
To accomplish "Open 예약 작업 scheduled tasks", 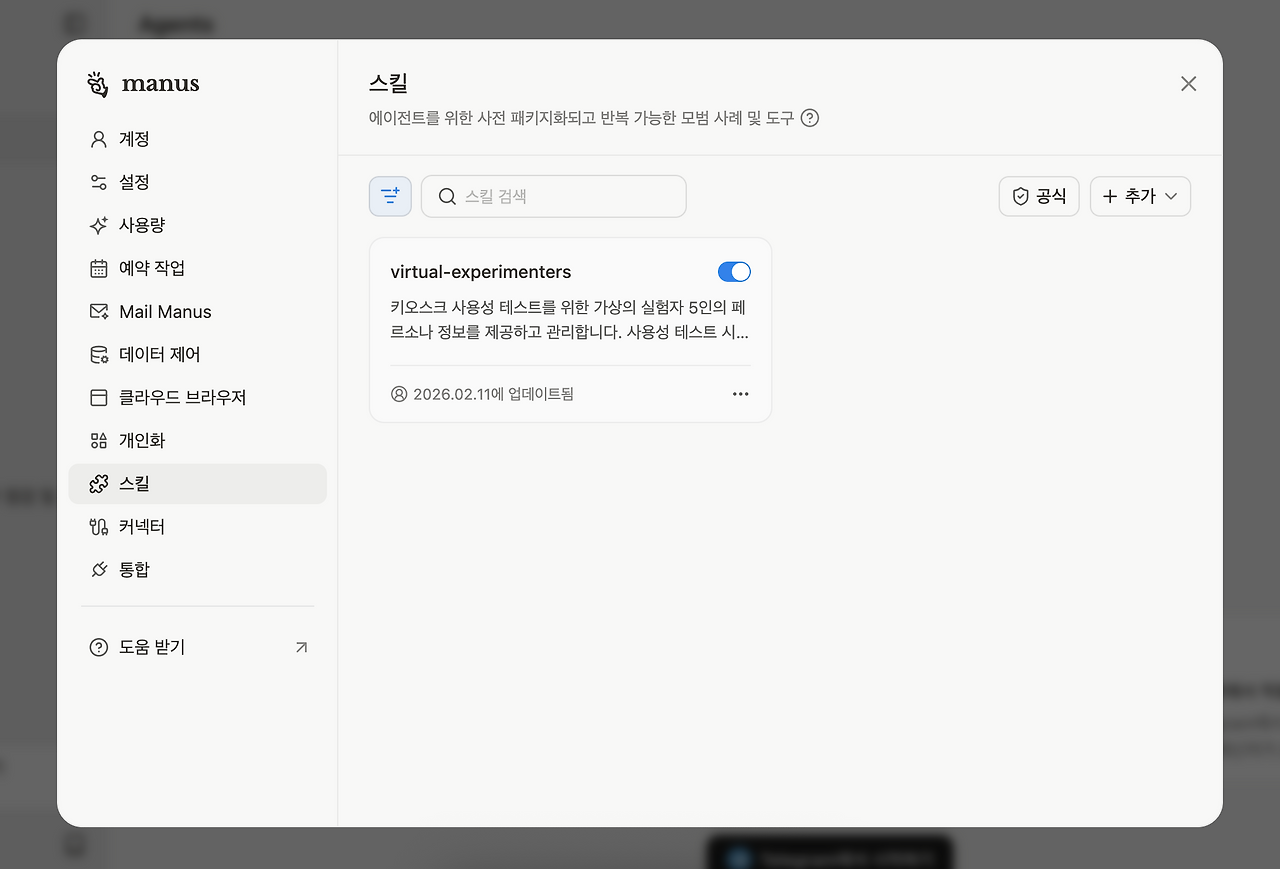I will tap(197, 268).
